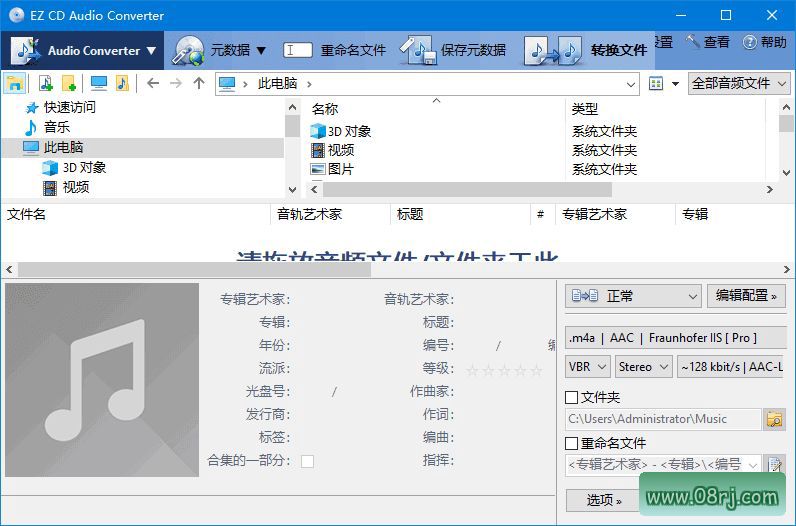Click the file browser horizontal scrollbar
The image size is (796, 526).
click(467, 189)
